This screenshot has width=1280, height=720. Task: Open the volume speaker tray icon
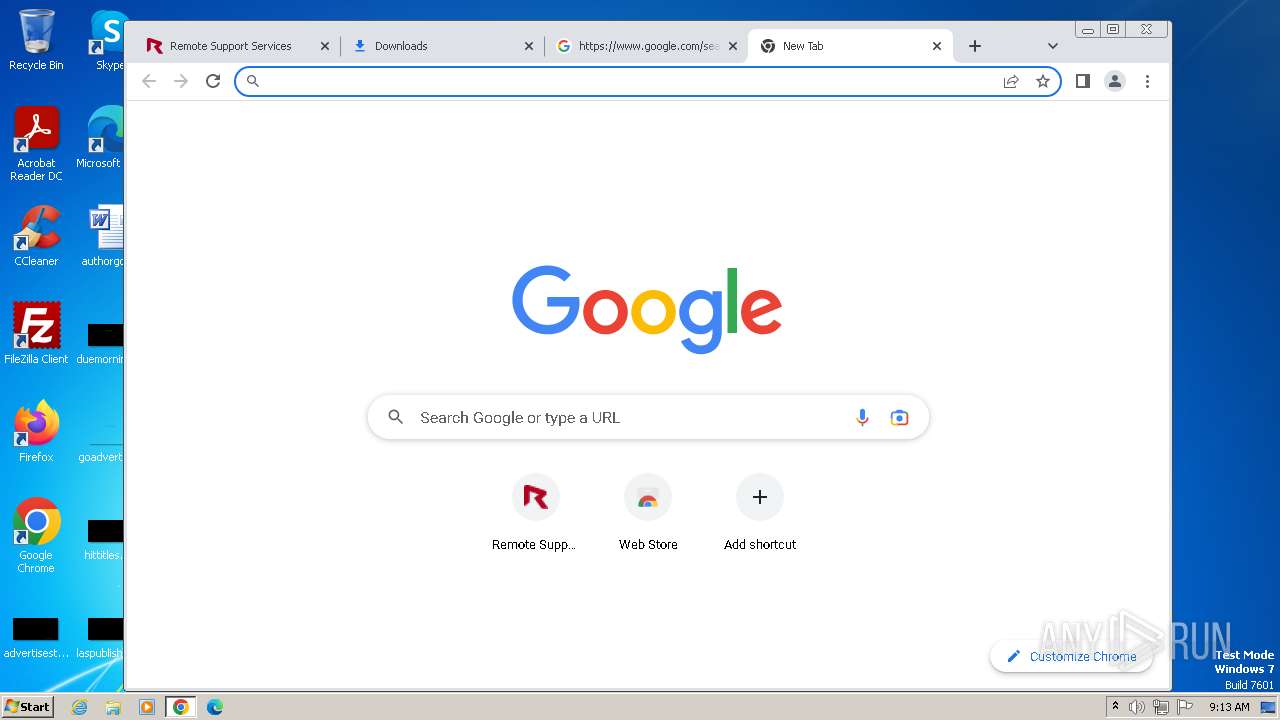click(1137, 707)
